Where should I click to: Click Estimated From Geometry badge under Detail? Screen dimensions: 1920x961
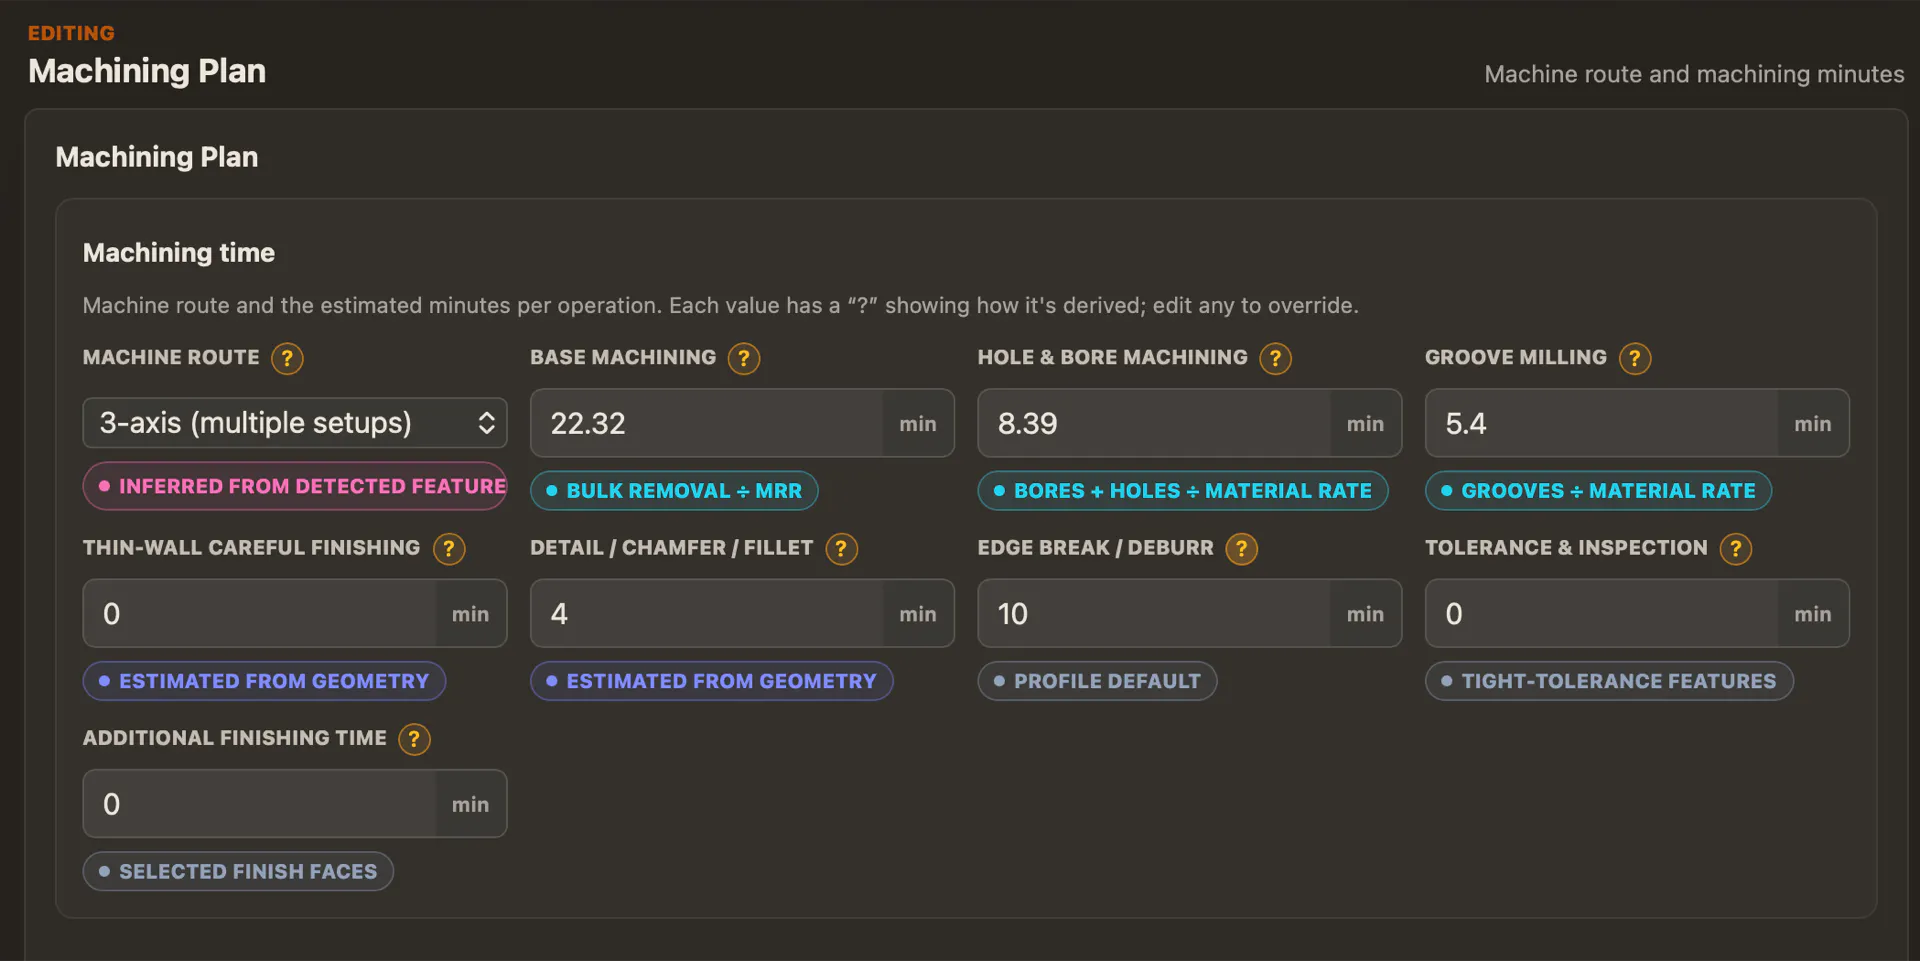(711, 681)
